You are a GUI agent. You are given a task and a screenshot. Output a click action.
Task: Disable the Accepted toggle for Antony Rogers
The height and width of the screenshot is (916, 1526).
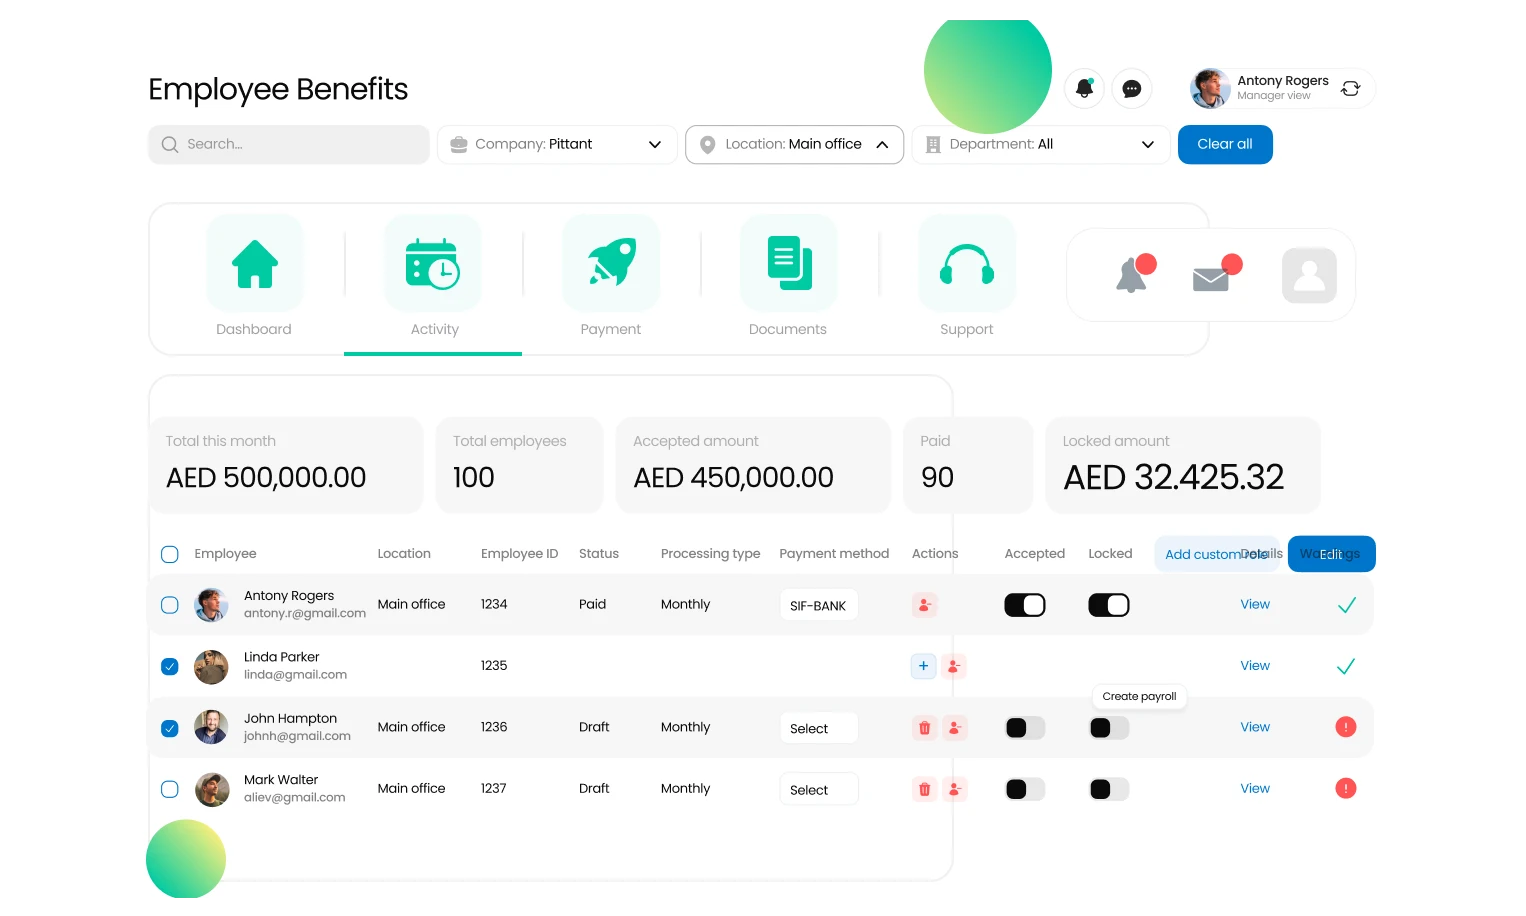(x=1024, y=604)
